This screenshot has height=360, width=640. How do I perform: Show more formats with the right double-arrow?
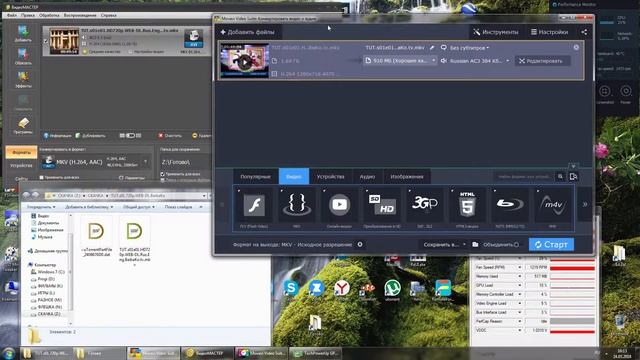pos(585,204)
